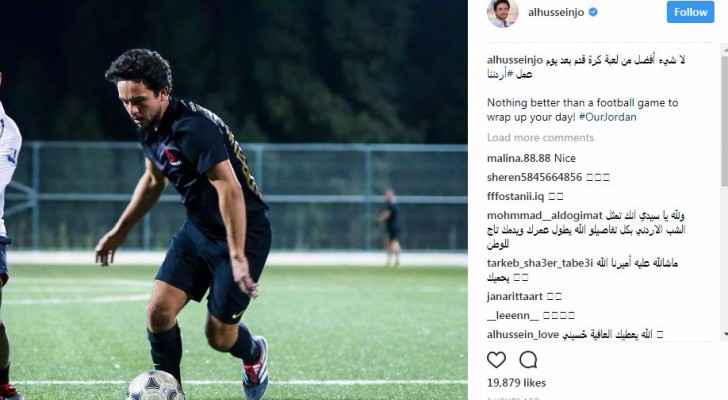The height and width of the screenshot is (400, 728).
Task: Click the heart like icon
Action: (496, 360)
